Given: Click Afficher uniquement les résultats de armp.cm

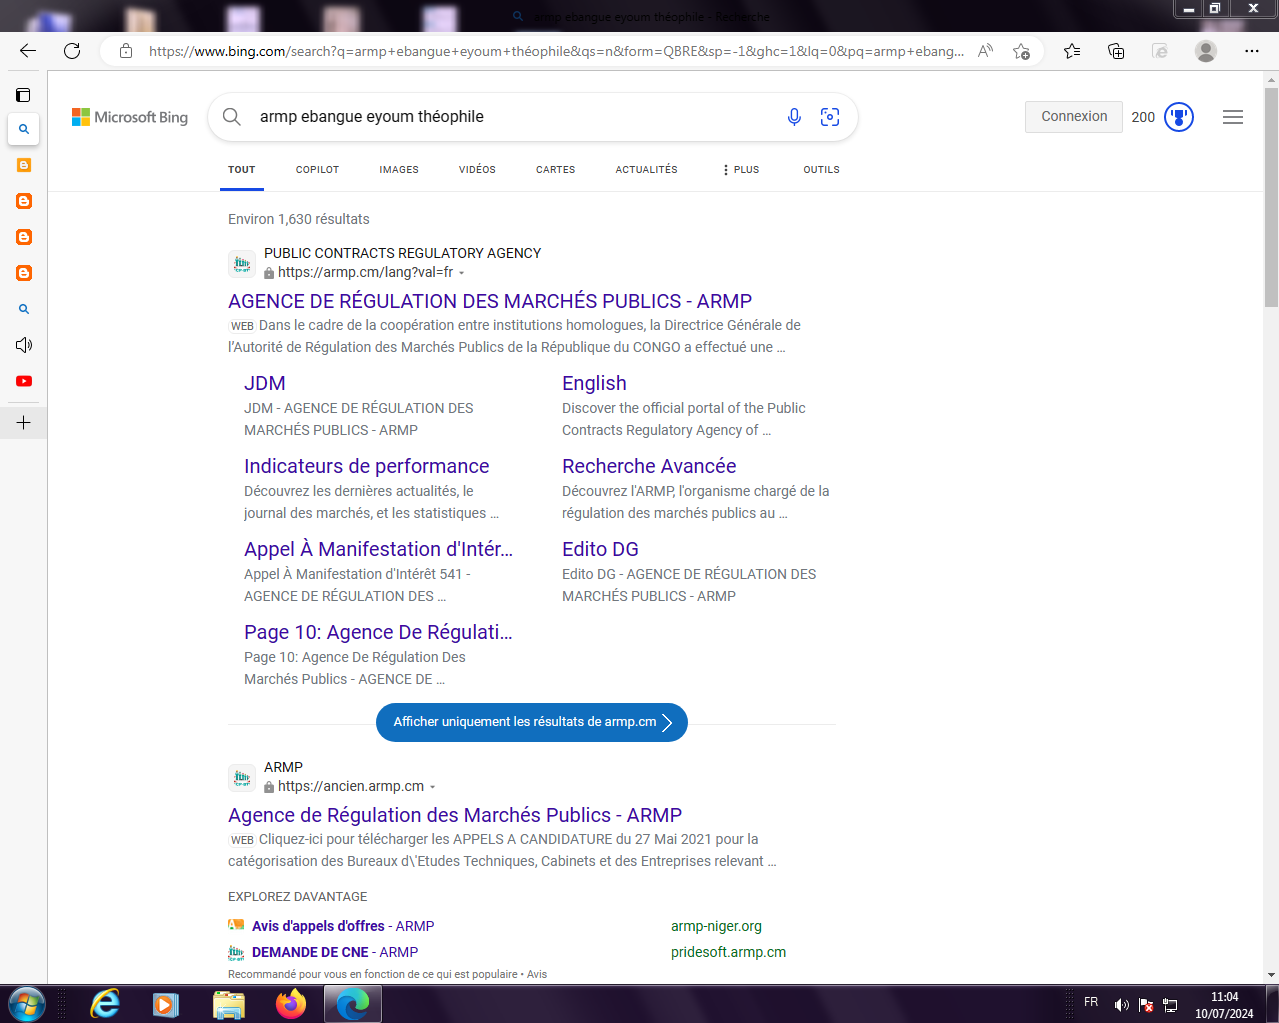Looking at the screenshot, I should 532,722.
